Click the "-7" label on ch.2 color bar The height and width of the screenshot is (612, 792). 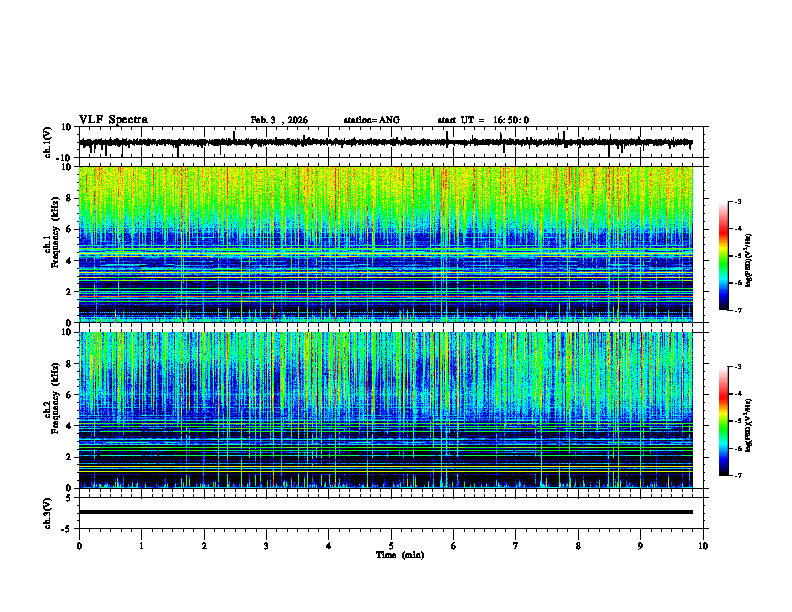[737, 475]
